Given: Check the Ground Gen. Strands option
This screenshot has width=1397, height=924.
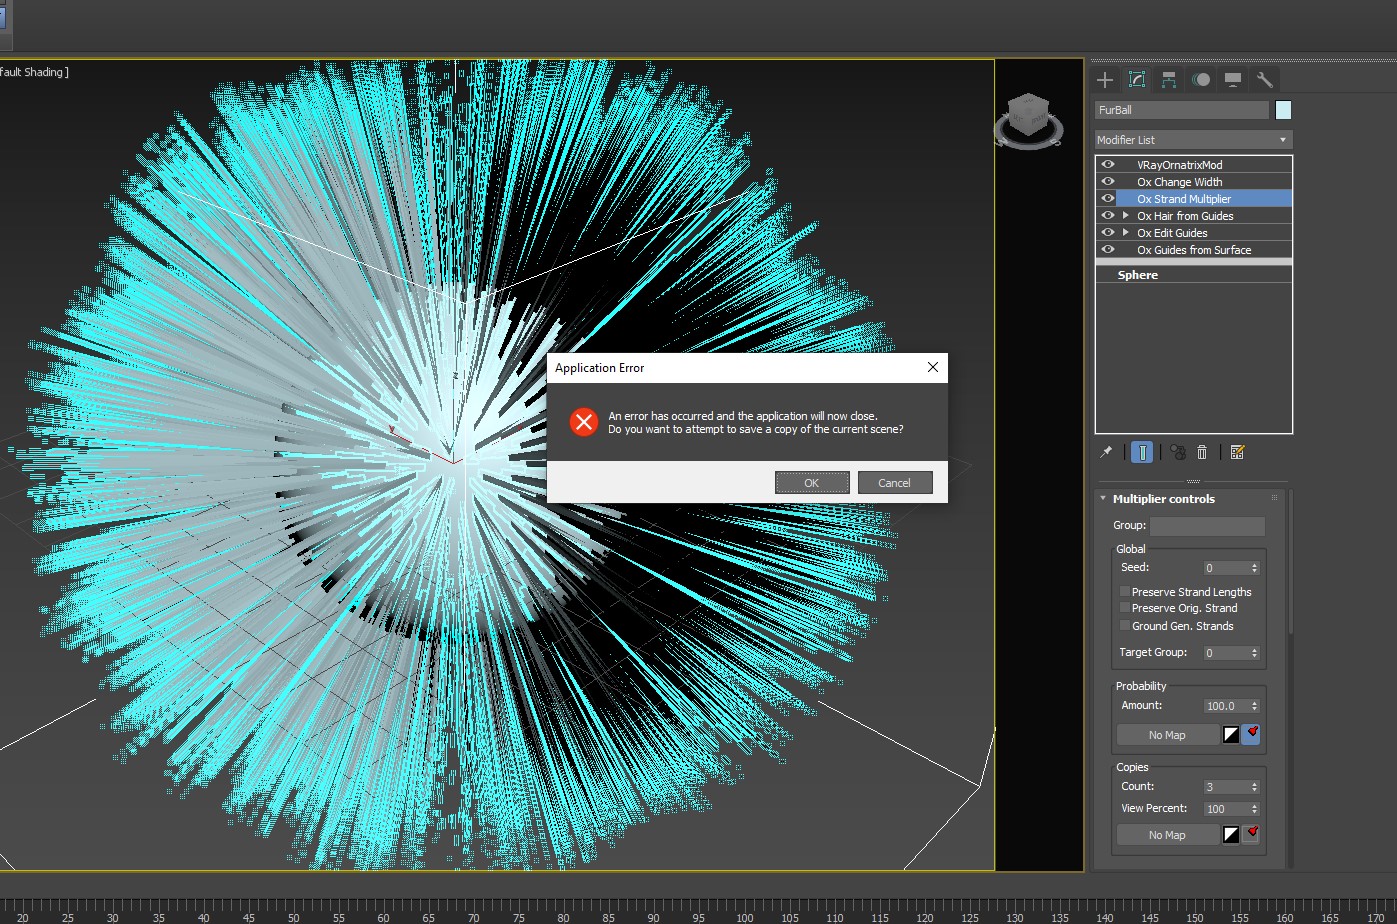Looking at the screenshot, I should 1125,625.
